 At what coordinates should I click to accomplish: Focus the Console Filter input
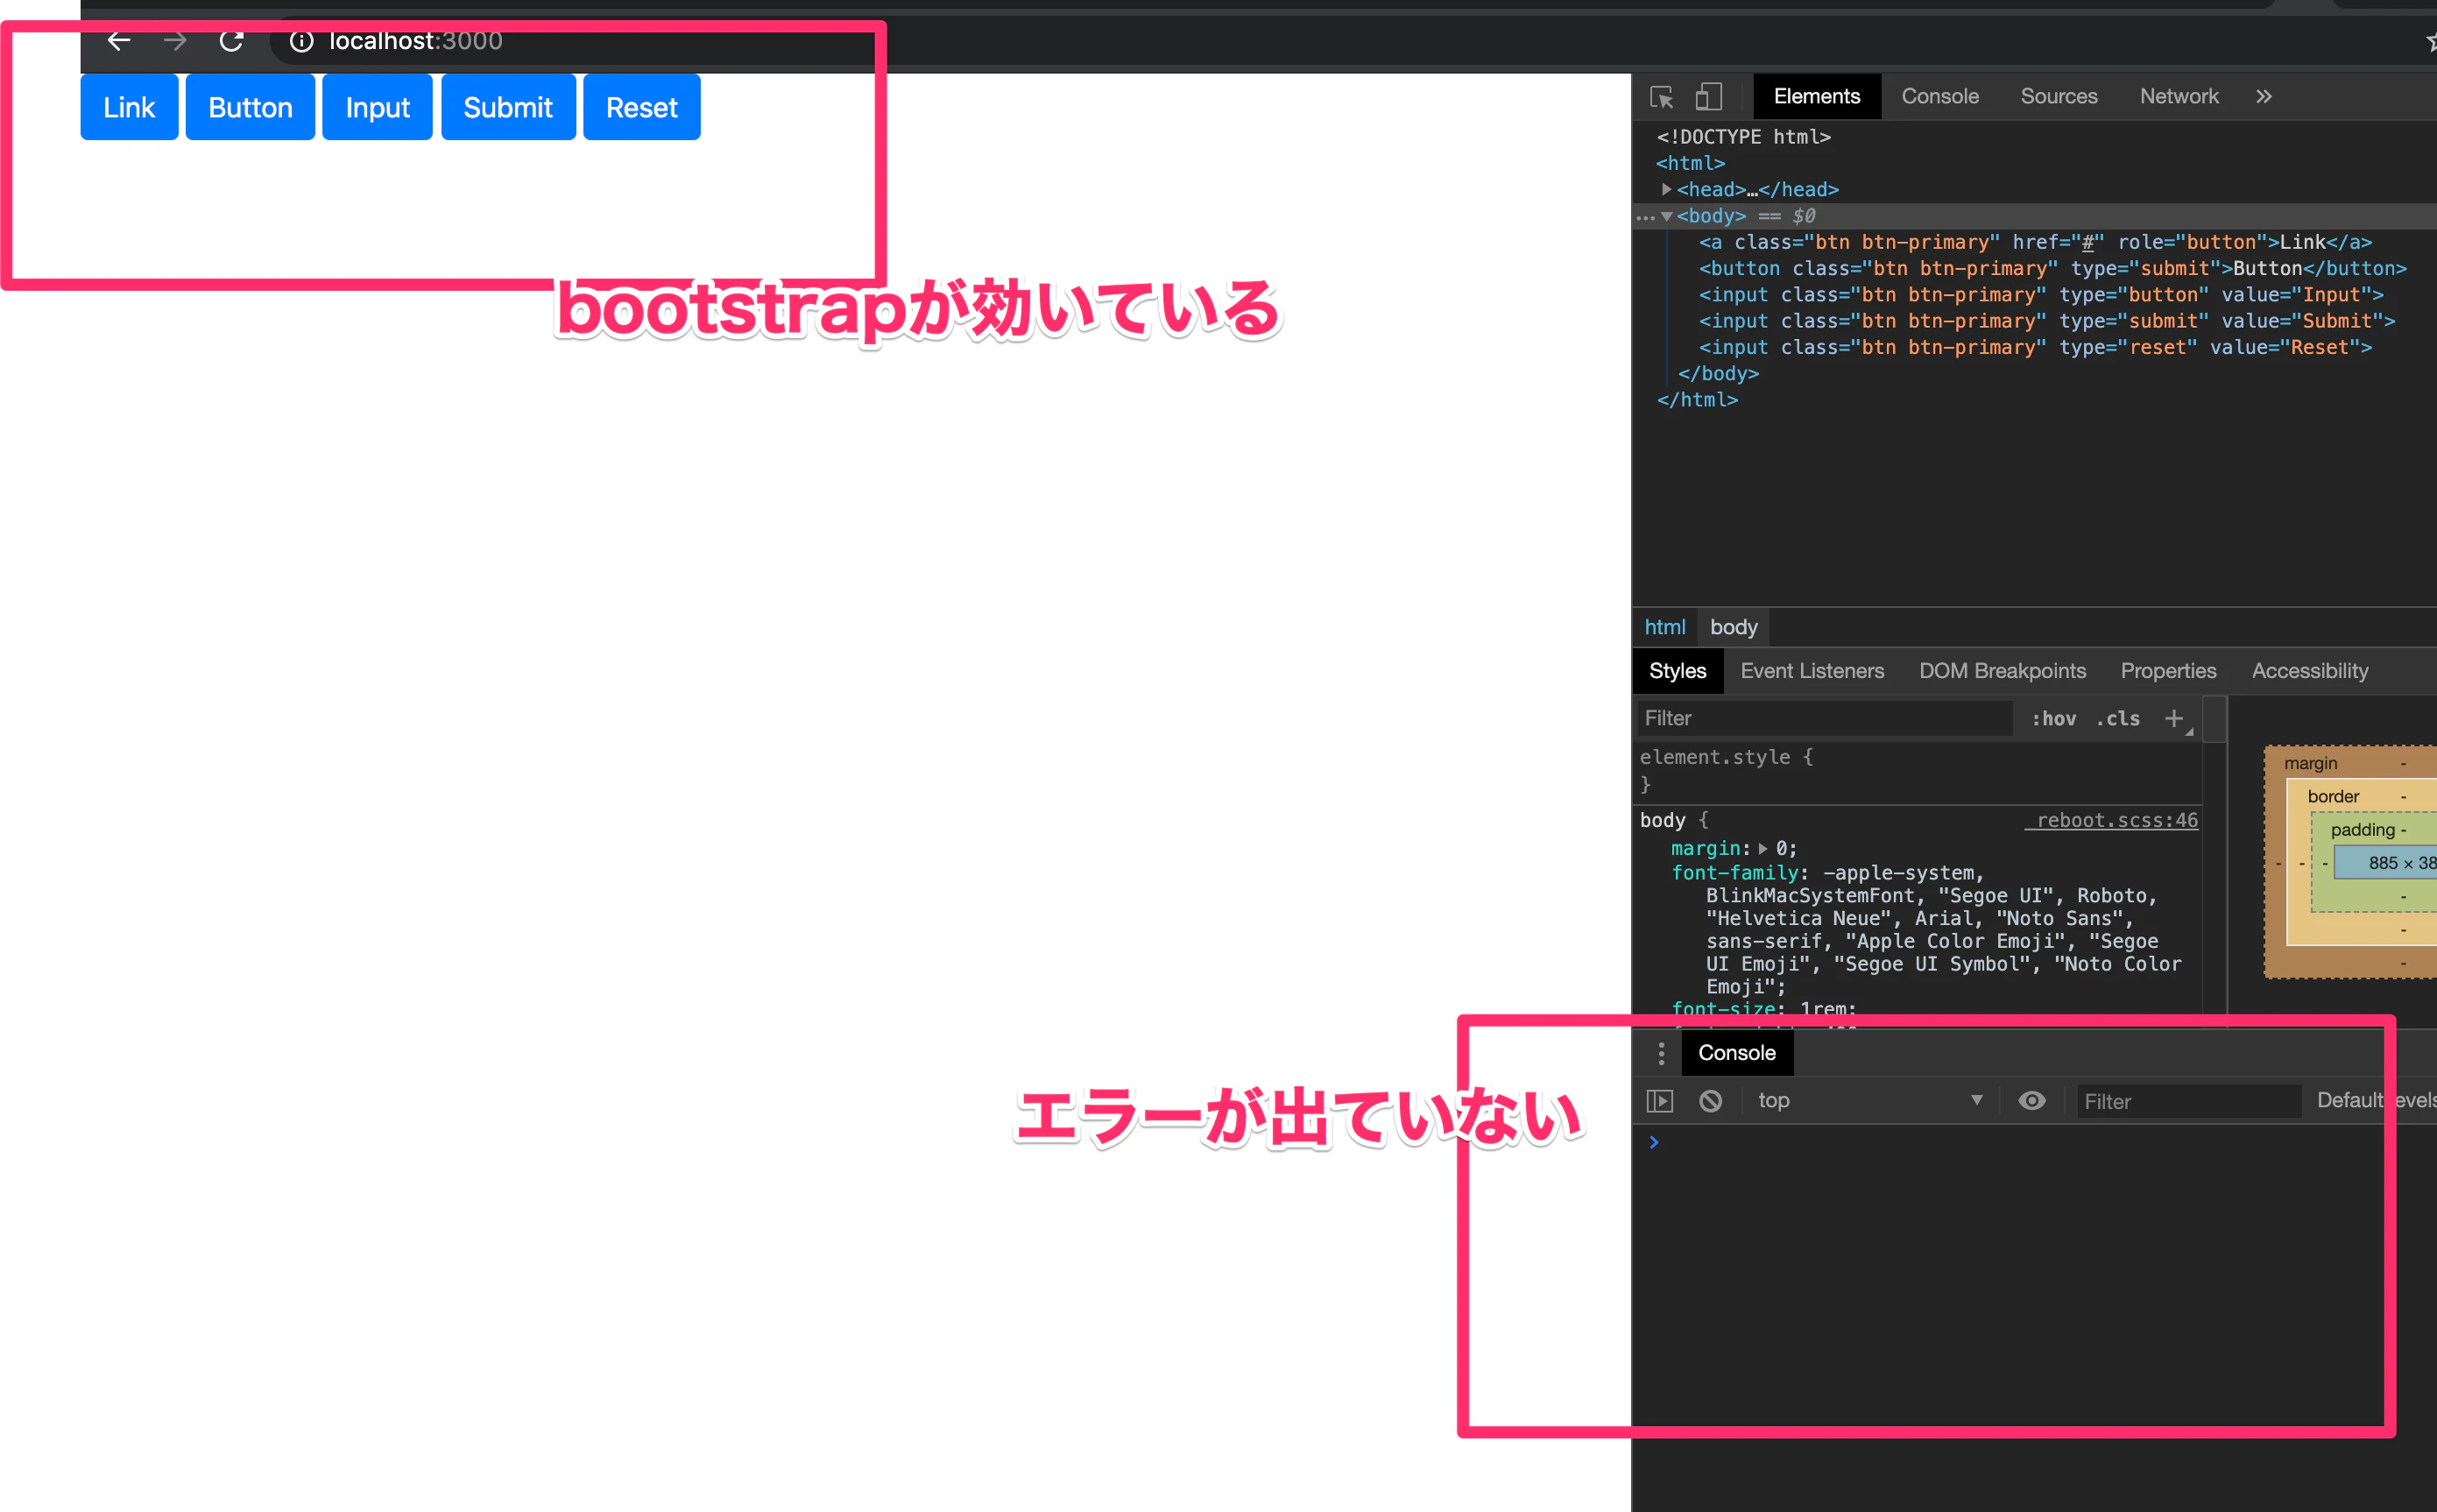point(2188,1101)
